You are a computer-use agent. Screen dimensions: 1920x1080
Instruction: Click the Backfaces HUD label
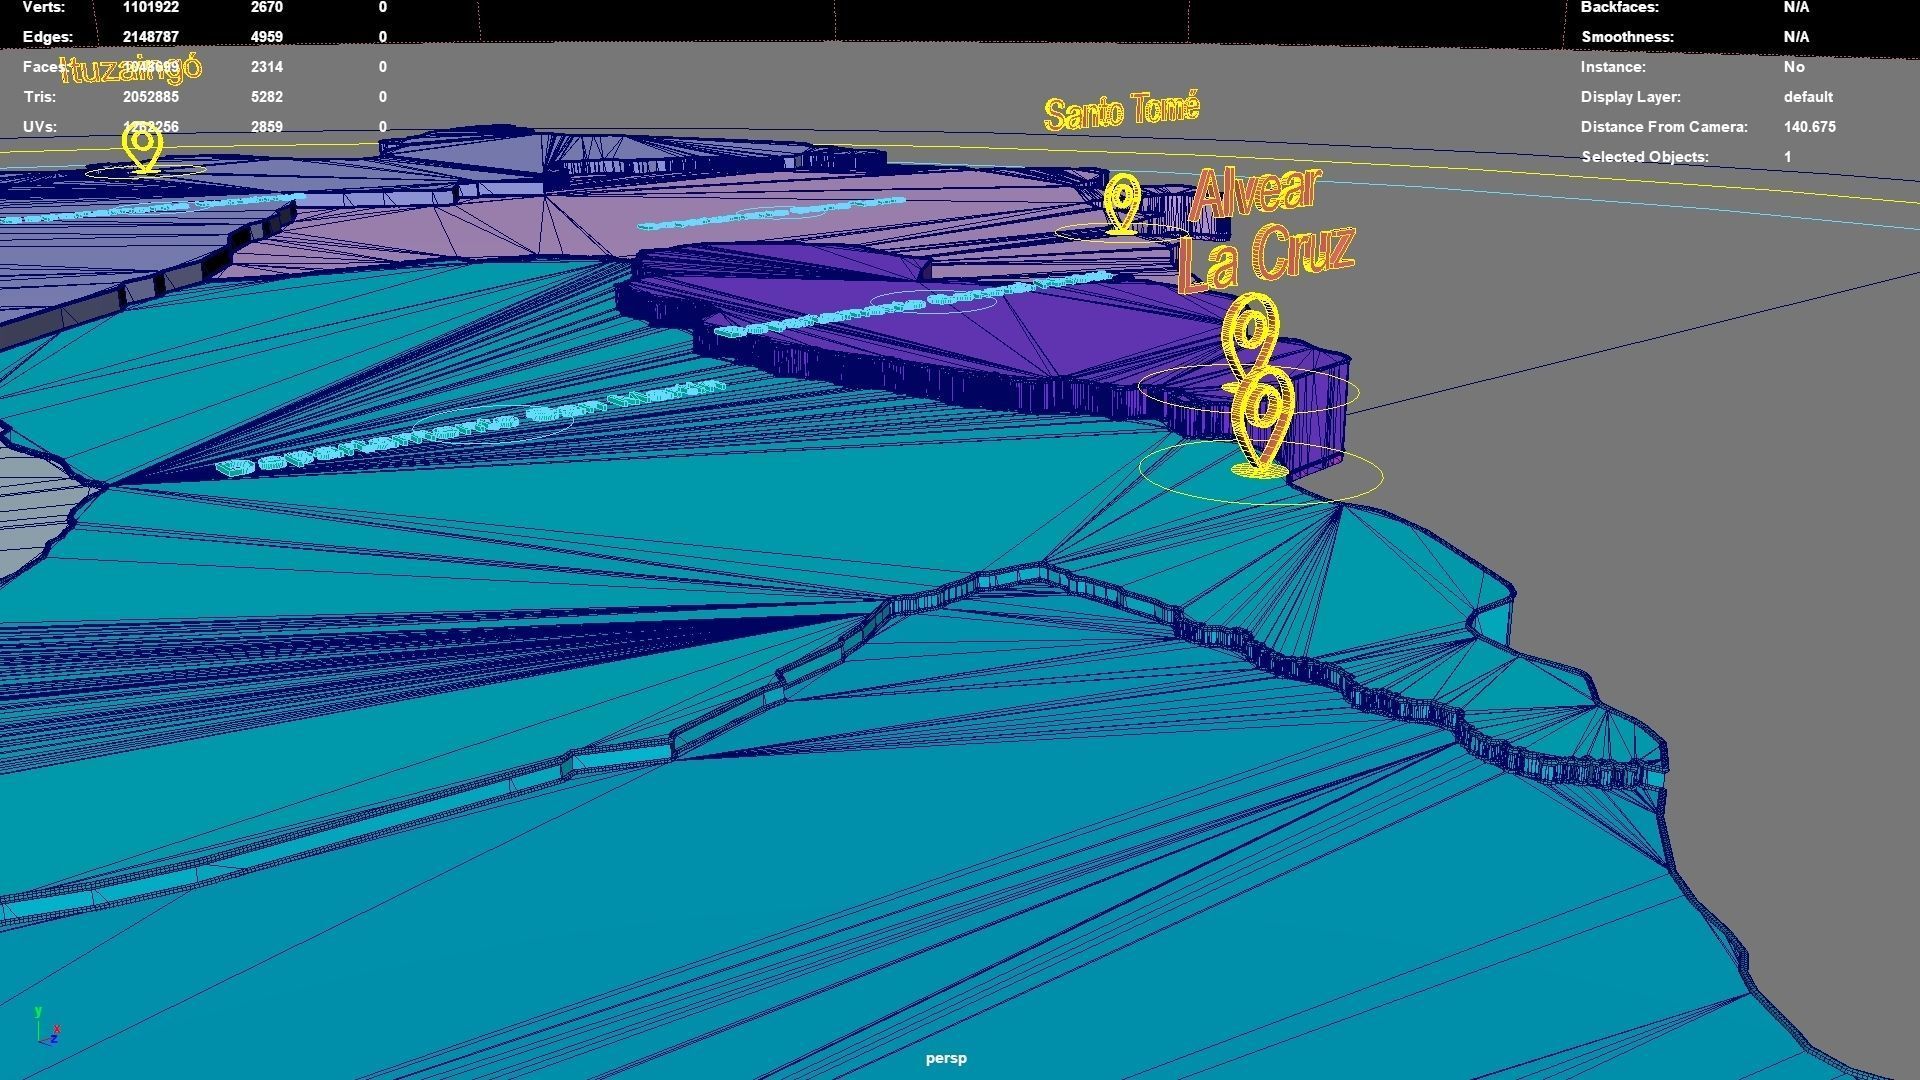point(1619,7)
